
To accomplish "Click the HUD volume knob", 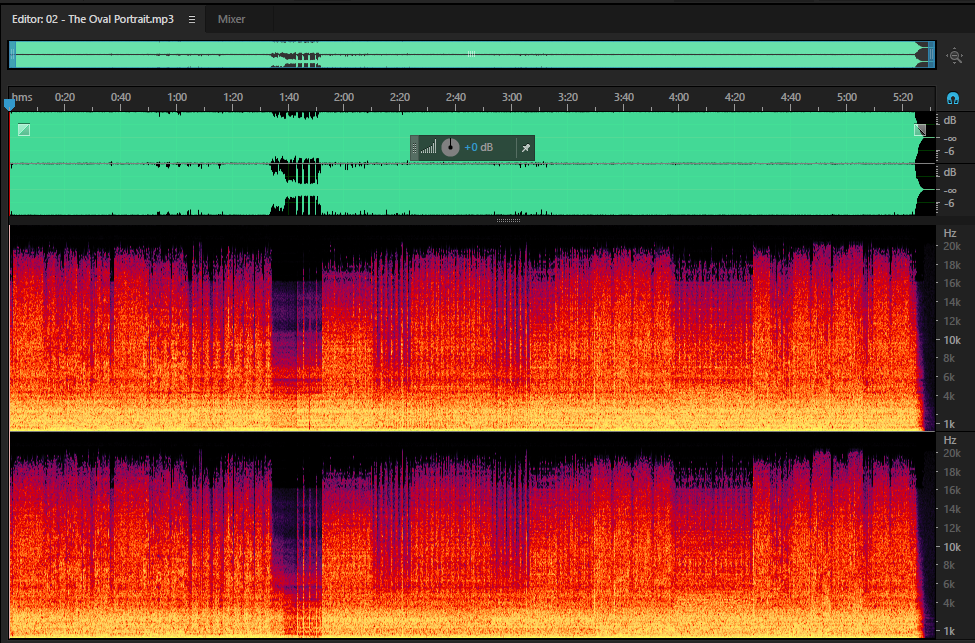I will pos(450,147).
